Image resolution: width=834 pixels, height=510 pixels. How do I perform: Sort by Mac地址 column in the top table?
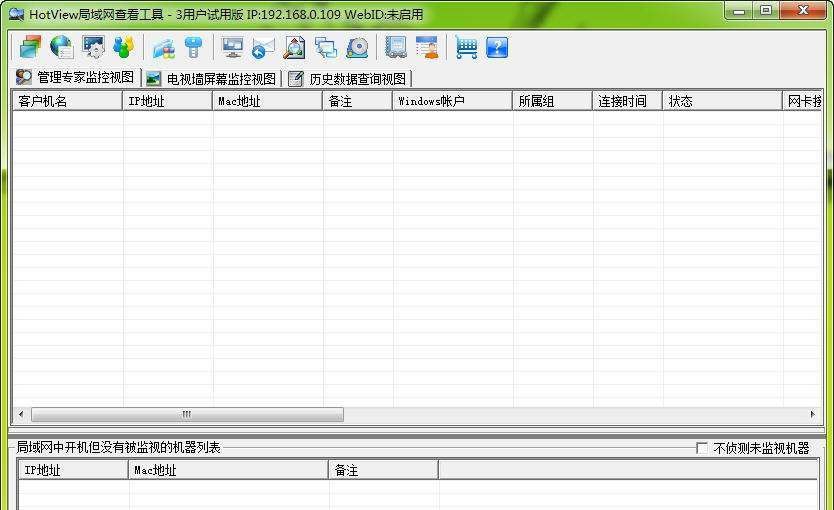pos(267,101)
